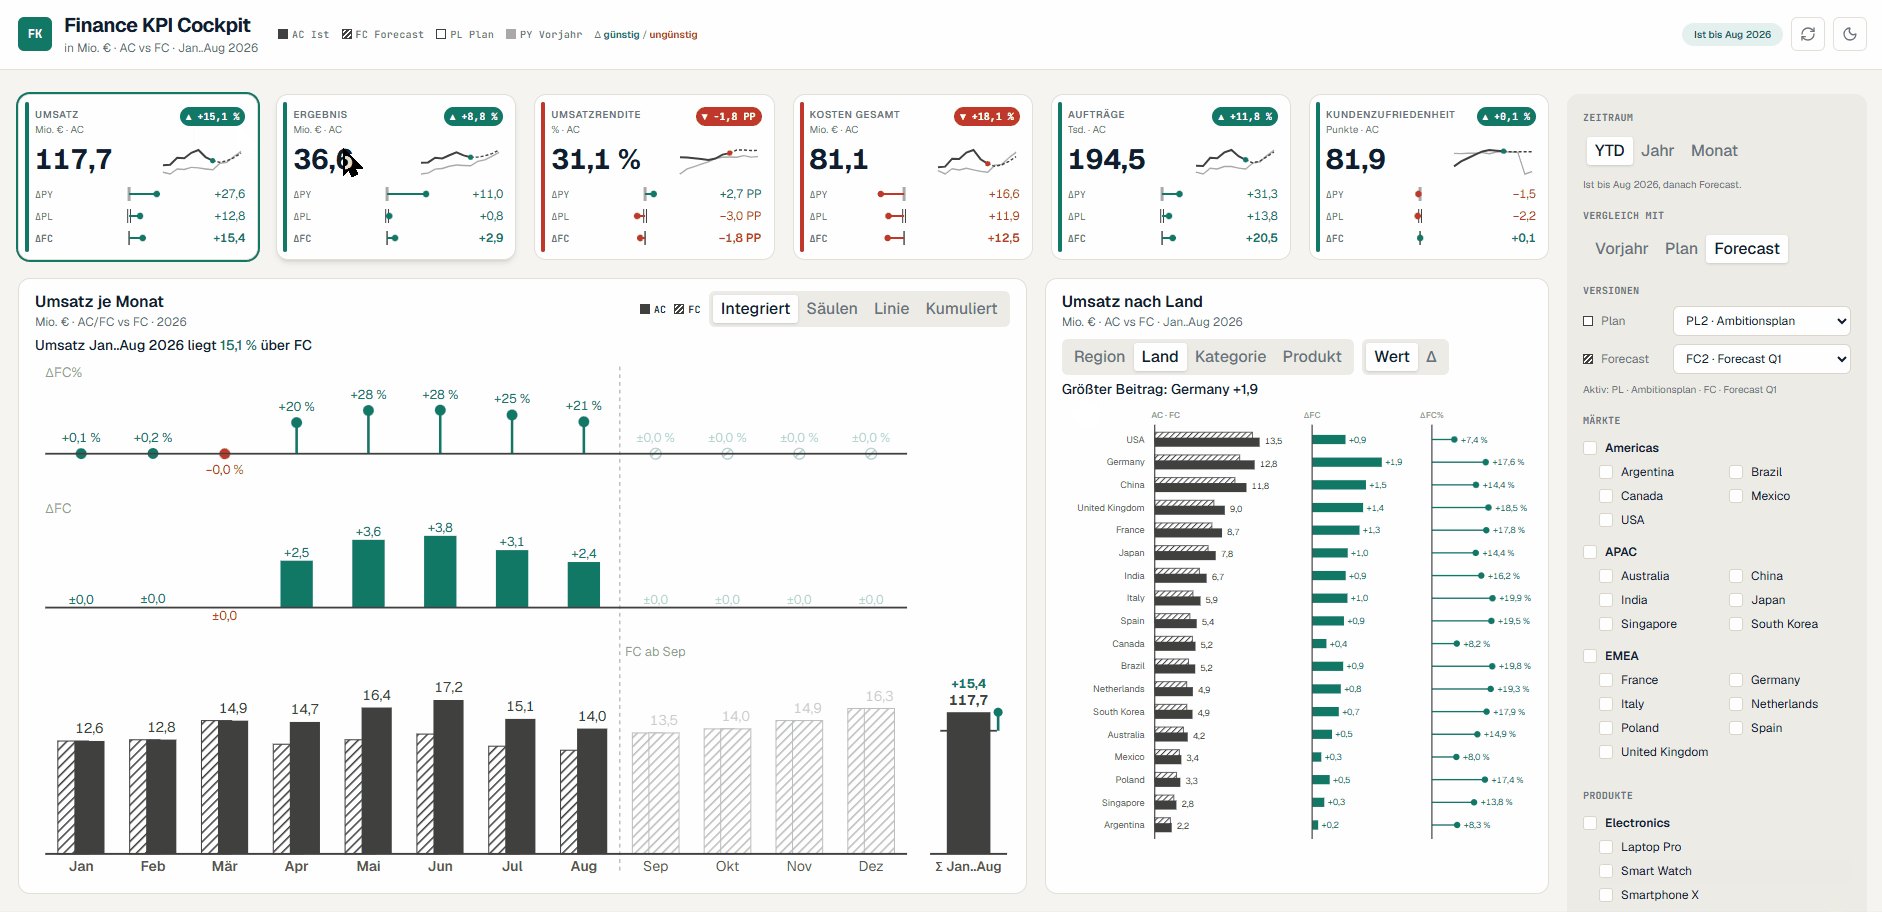
Task: Select the Germany checkbox
Action: pyautogui.click(x=1736, y=680)
